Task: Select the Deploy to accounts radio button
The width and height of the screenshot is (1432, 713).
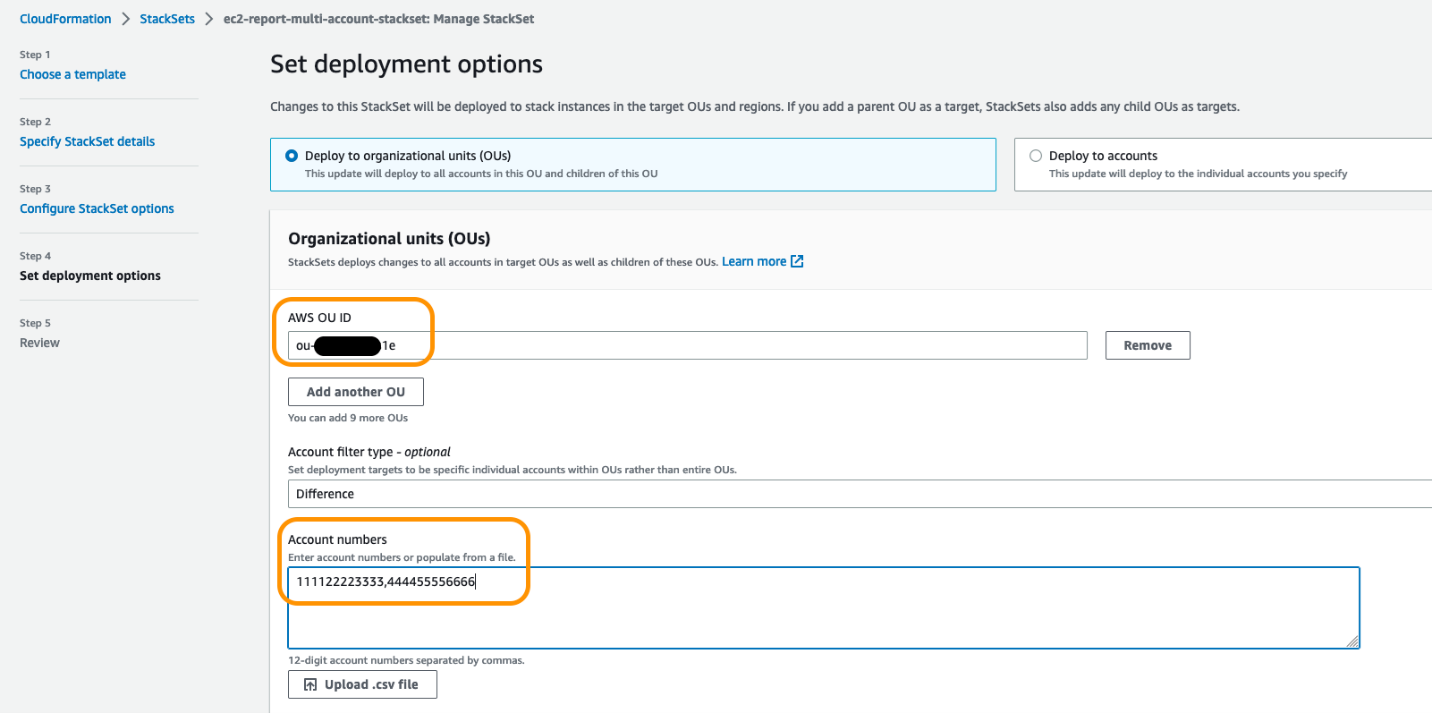Action: click(x=1035, y=155)
